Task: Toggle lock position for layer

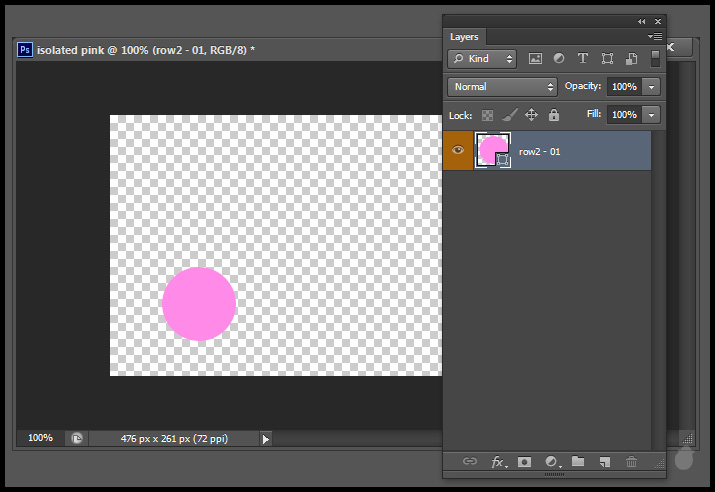Action: [531, 116]
